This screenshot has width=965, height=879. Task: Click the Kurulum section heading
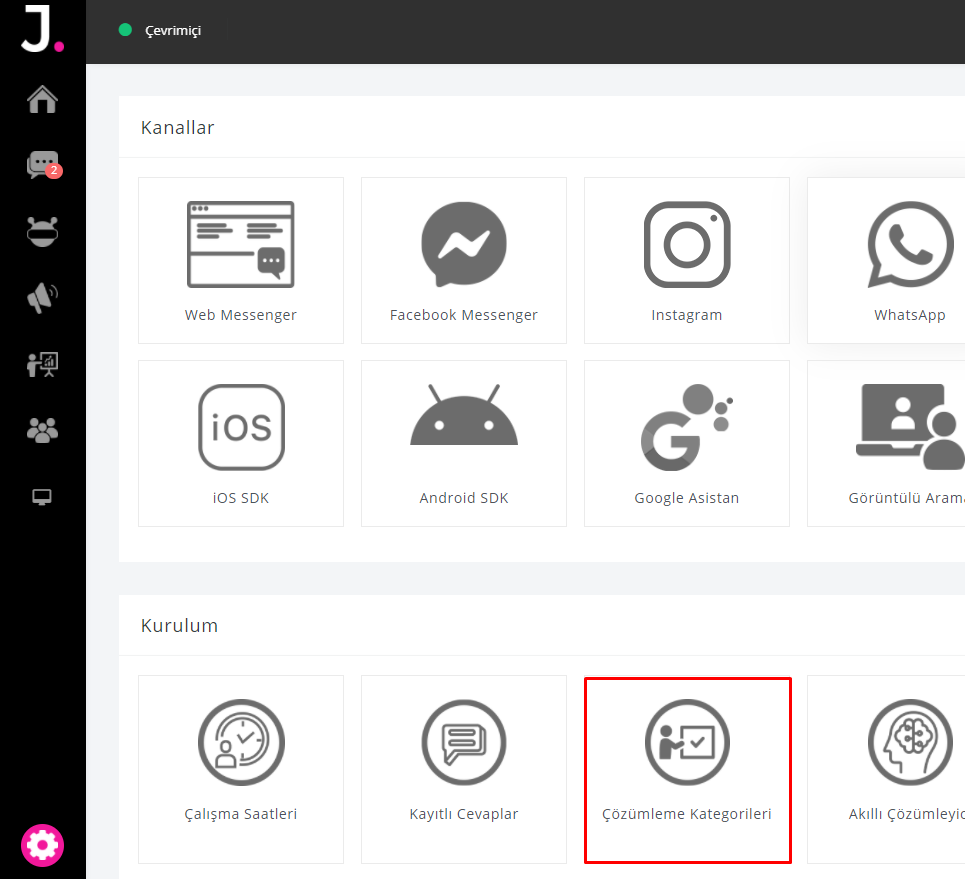(179, 625)
